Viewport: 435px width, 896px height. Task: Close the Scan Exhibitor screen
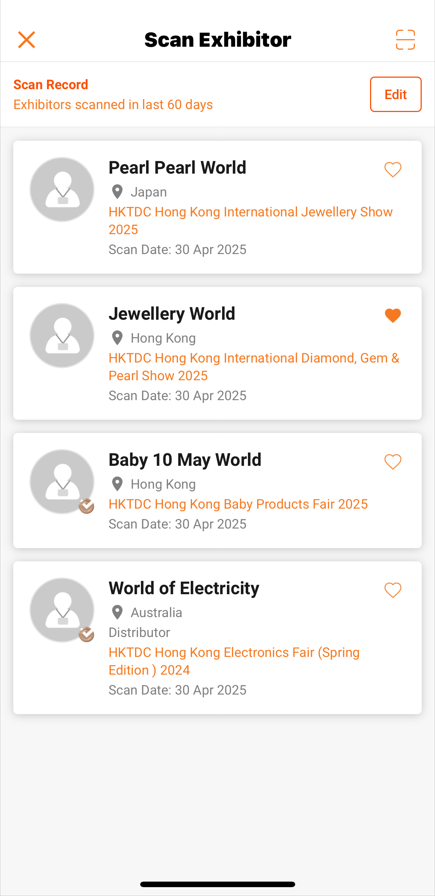pos(26,39)
